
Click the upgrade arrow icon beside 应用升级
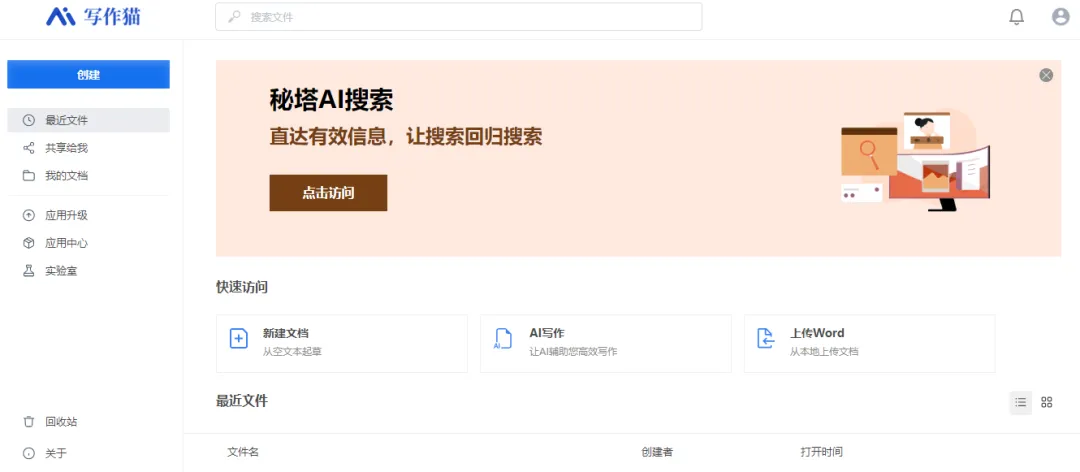(x=28, y=215)
